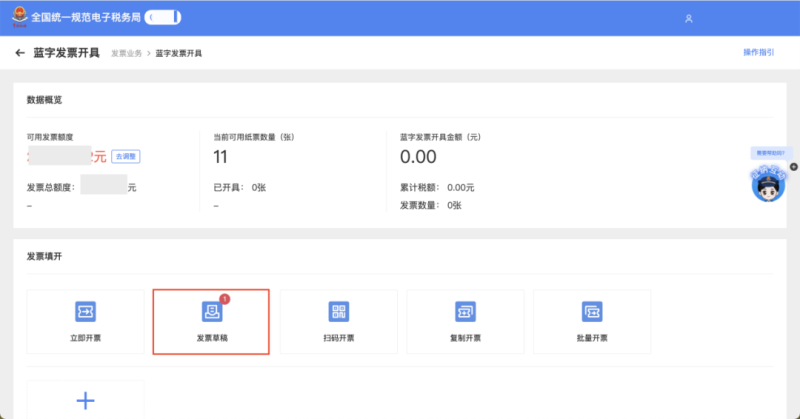Open the cartoon police assistant avatar
This screenshot has width=800, height=419.
pyautogui.click(x=767, y=183)
